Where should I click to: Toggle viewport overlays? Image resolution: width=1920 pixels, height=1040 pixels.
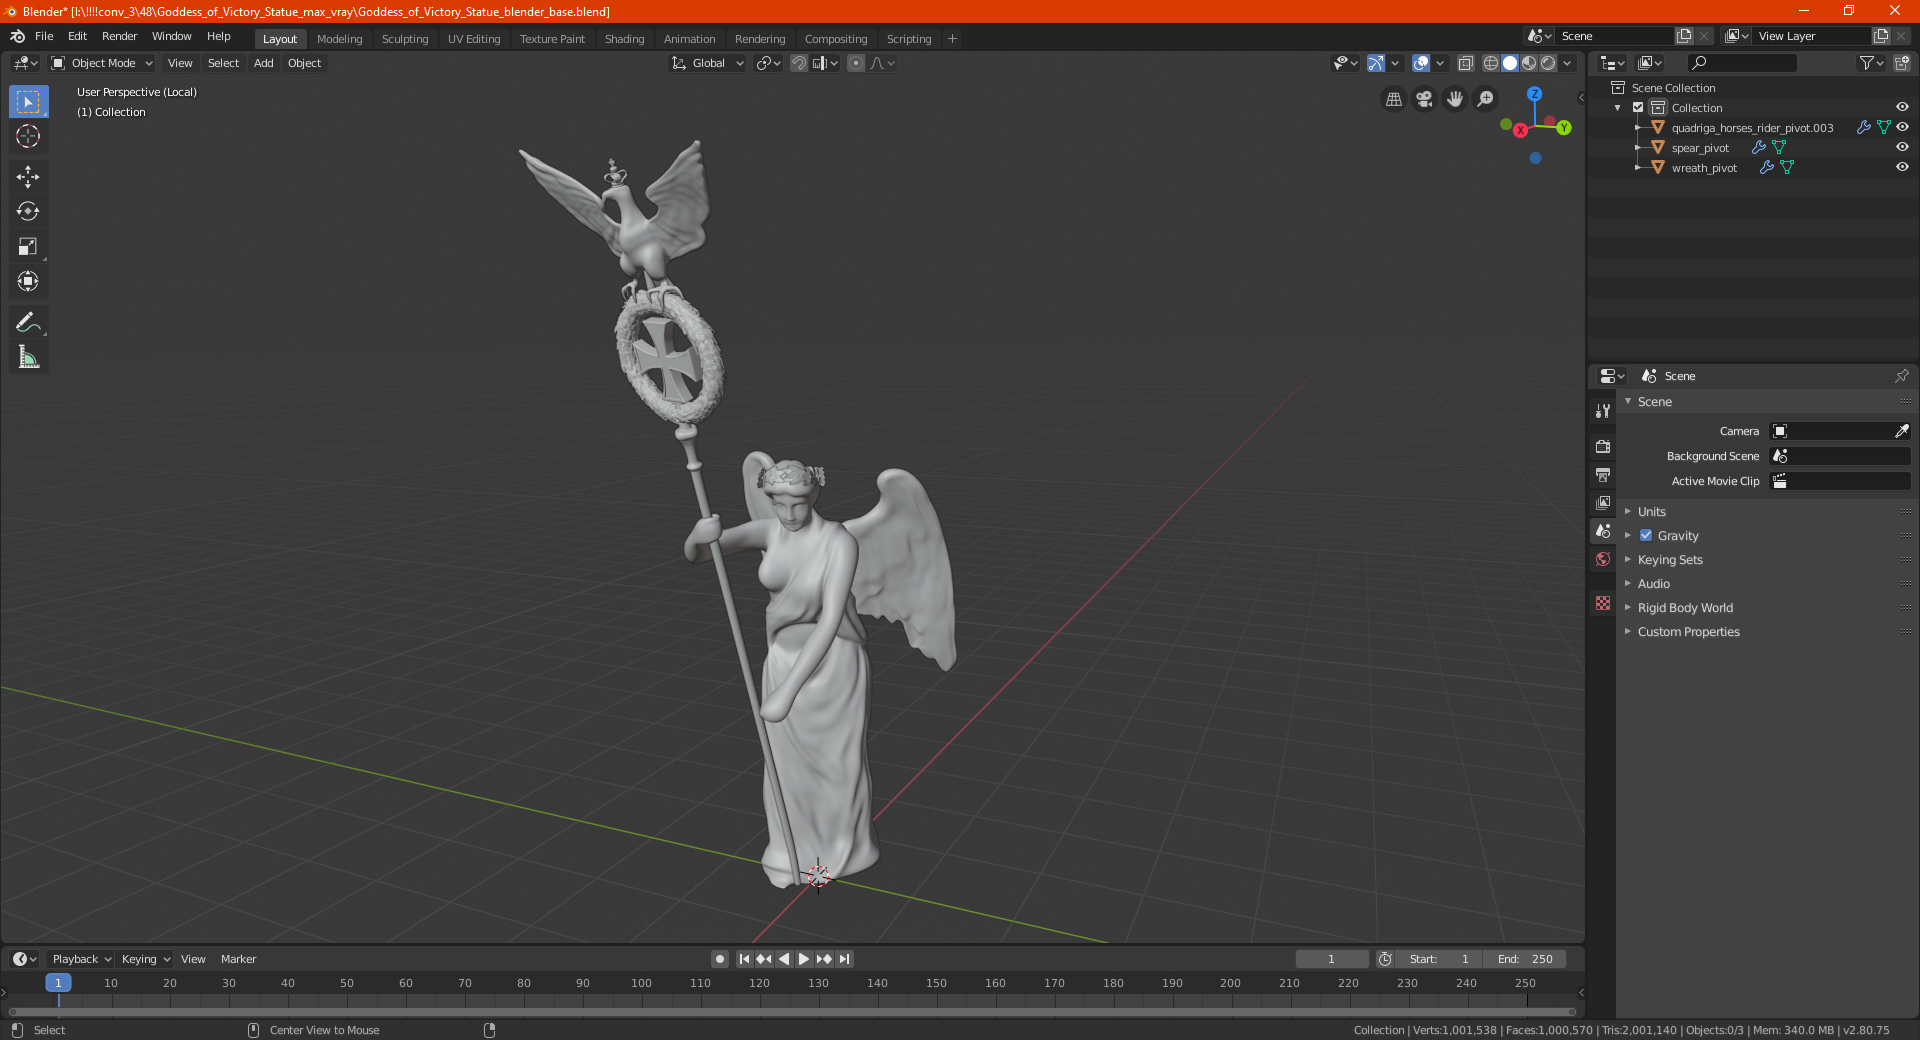pyautogui.click(x=1421, y=63)
